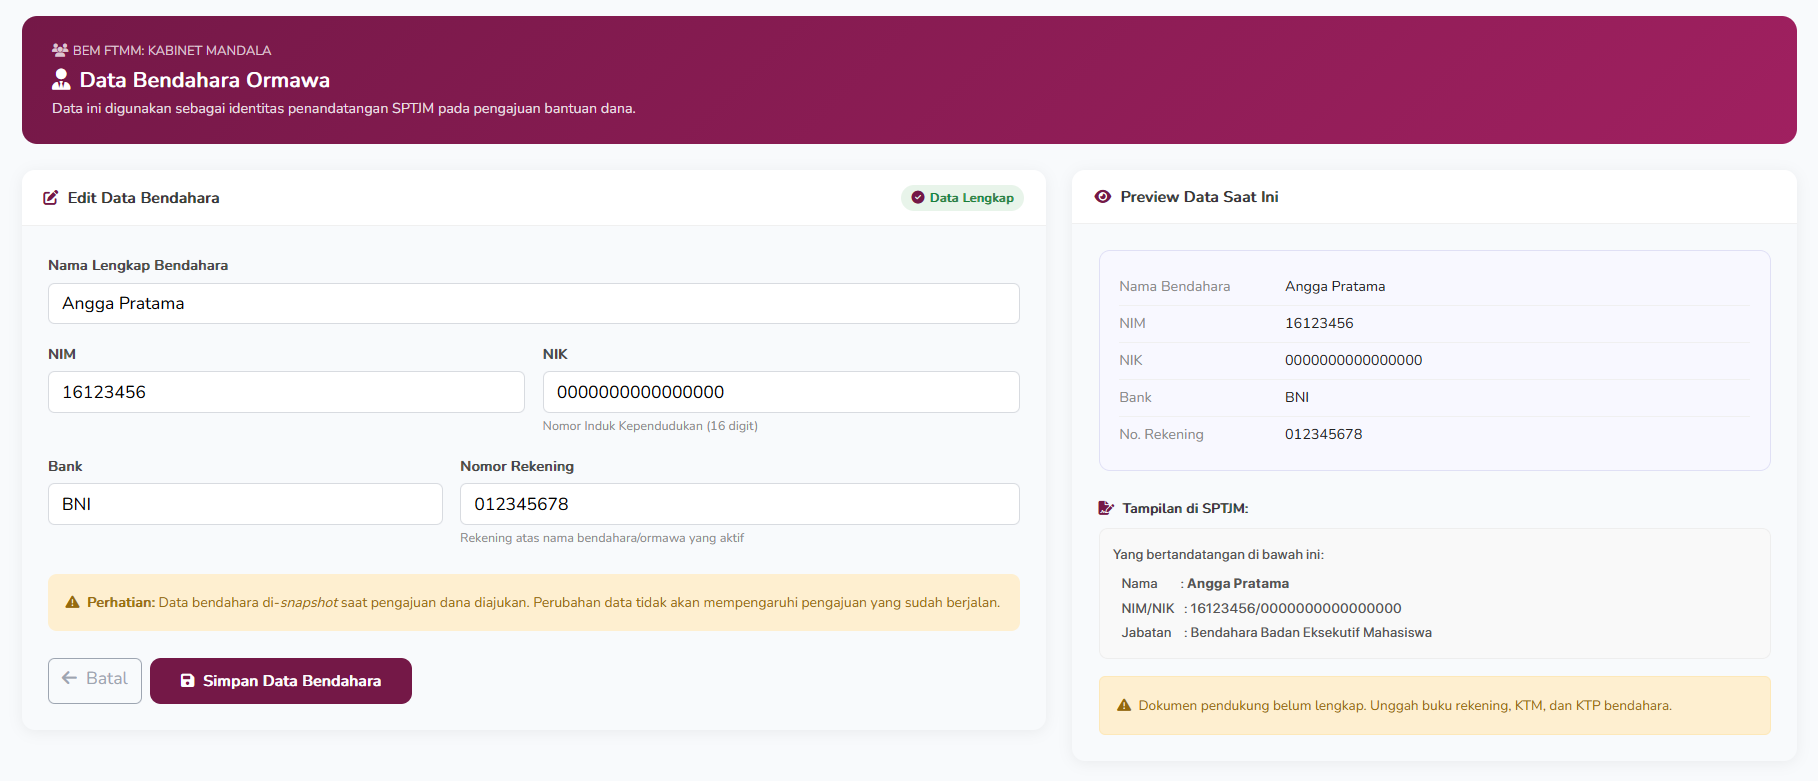Click the check icon in Data Lengkap badge
The image size is (1818, 781).
pos(918,198)
